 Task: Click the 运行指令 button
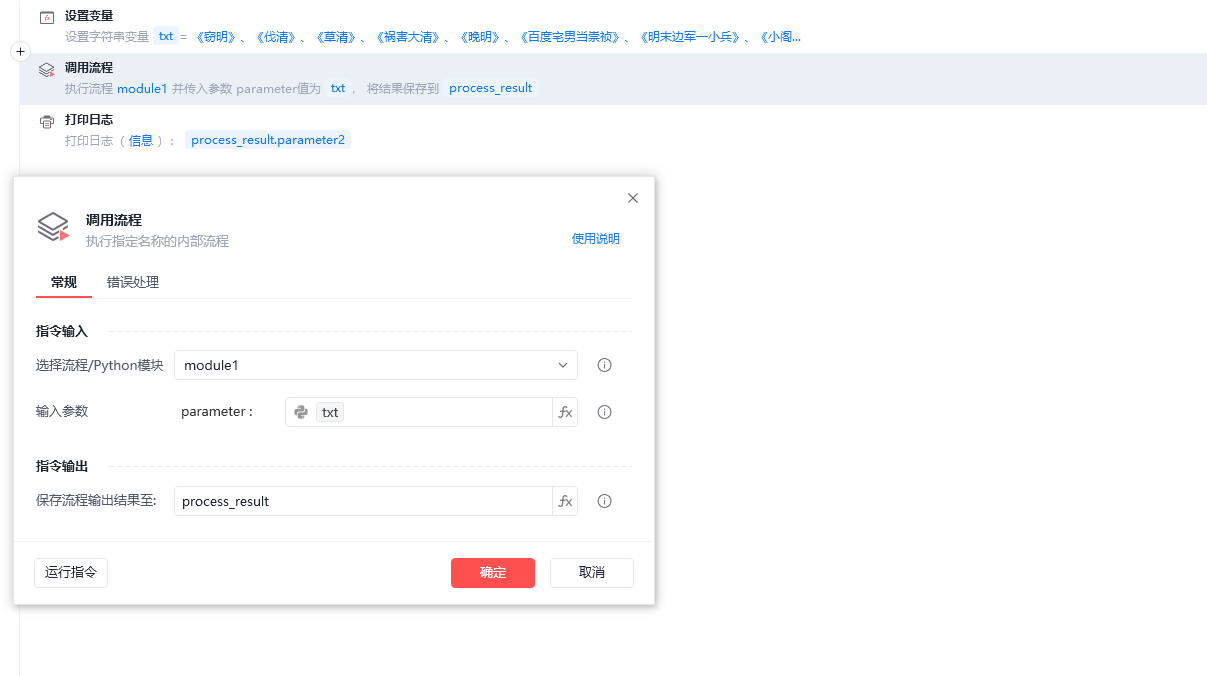[71, 572]
